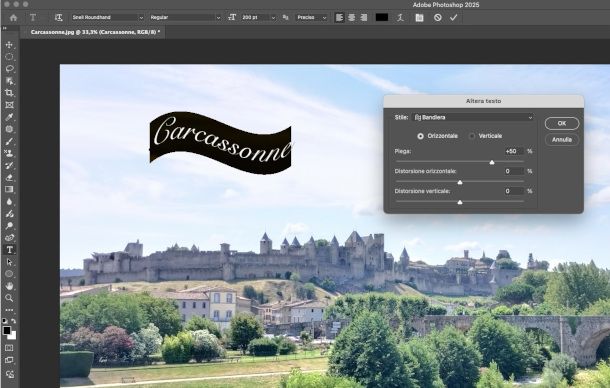Click the Distorsione orizzontale slider handle
This screenshot has width=610, height=388.
coord(460,182)
